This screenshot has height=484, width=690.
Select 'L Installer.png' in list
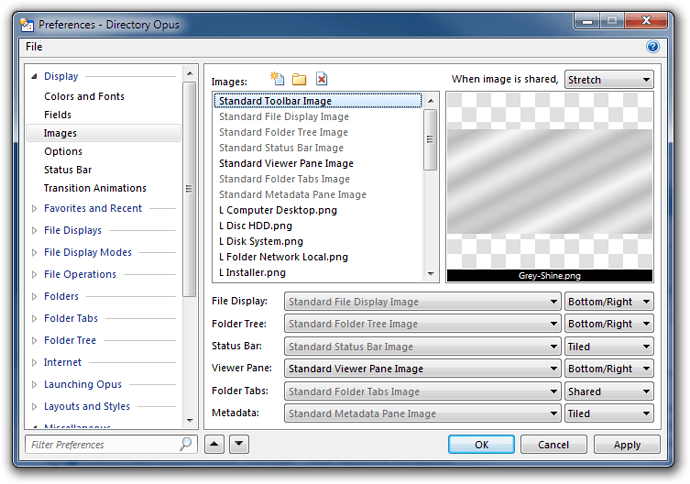point(318,273)
